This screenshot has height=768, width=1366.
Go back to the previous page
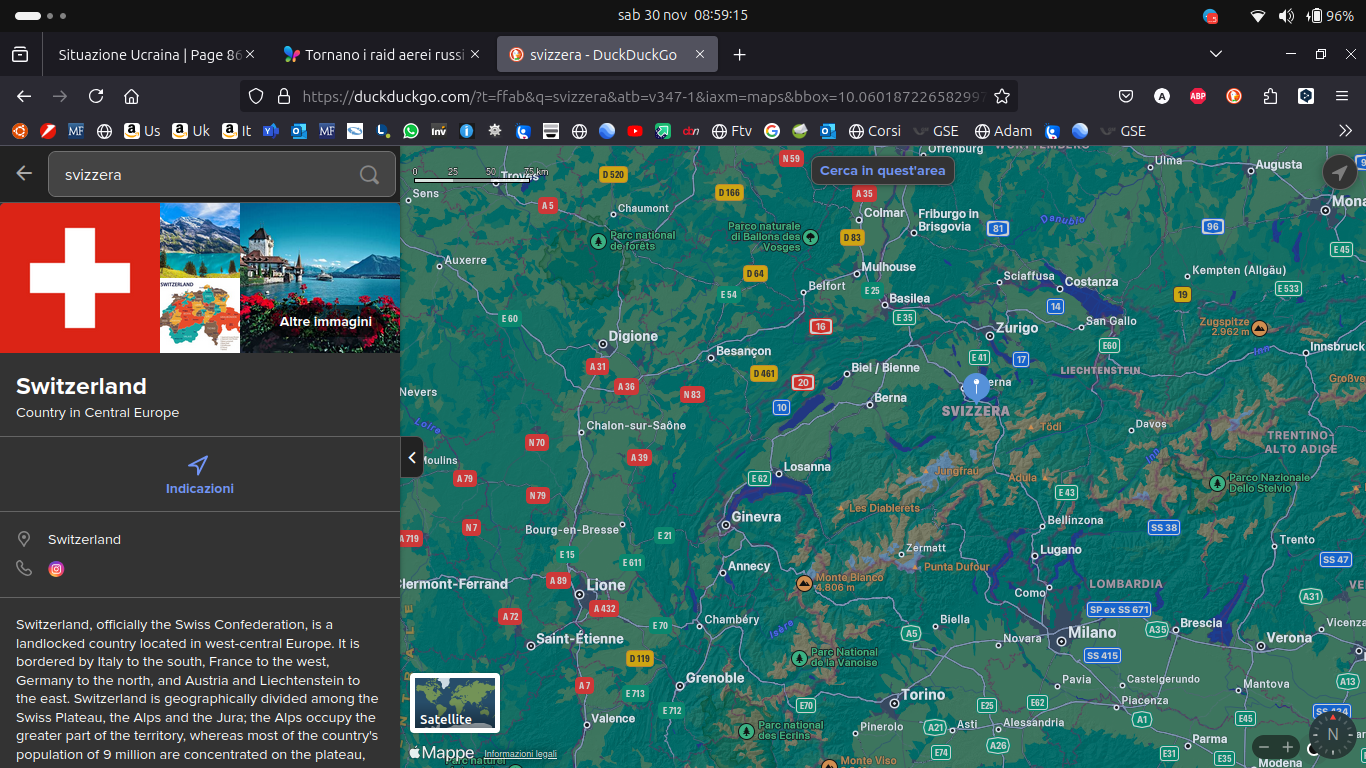click(24, 96)
